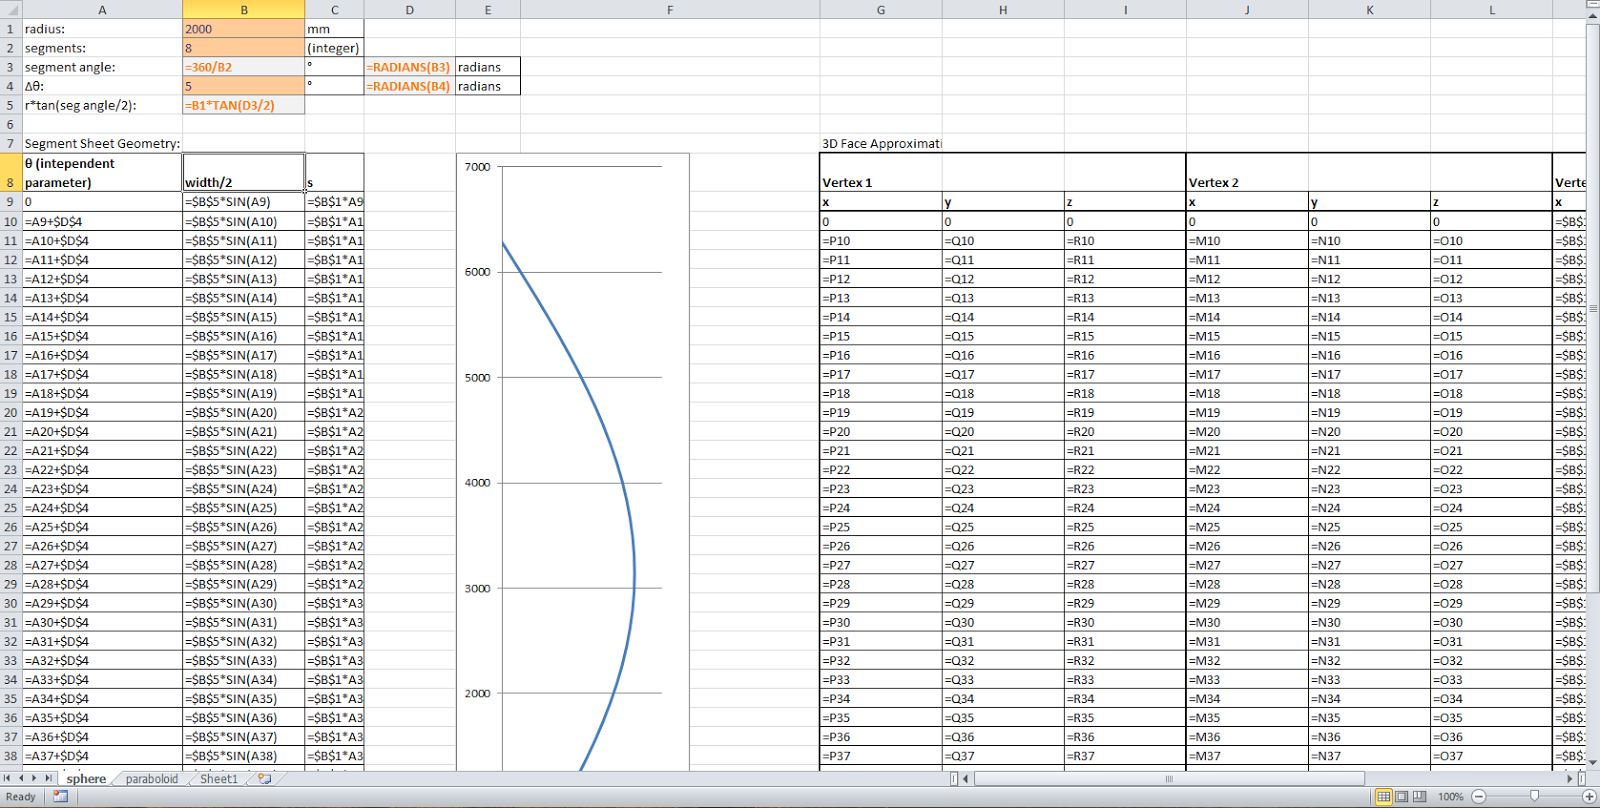Click the vertical scrollbar thumb
1600x808 pixels.
tap(1592, 308)
